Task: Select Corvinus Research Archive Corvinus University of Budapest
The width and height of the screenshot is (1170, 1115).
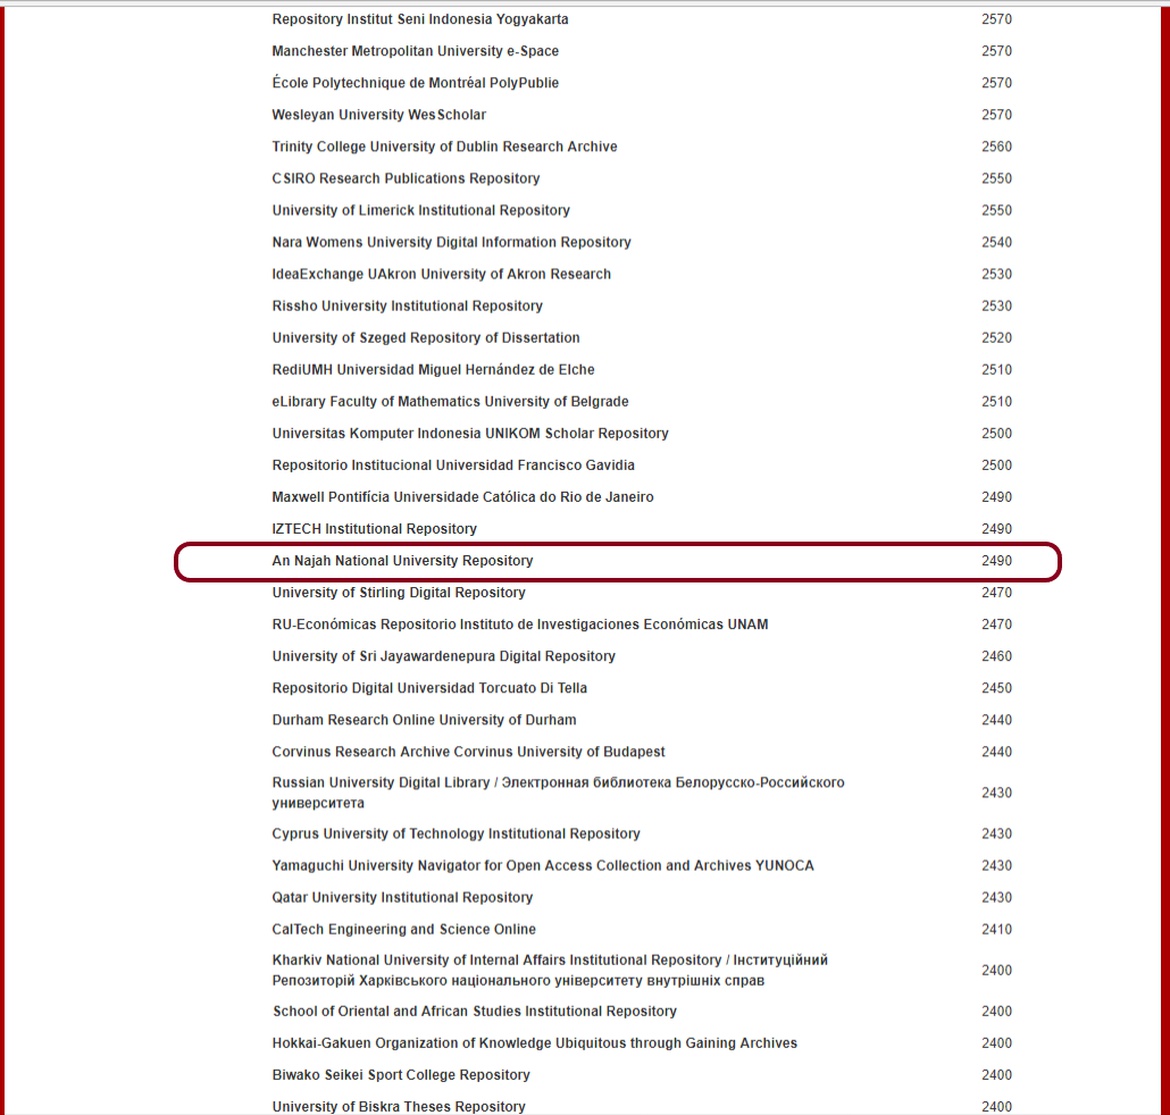Action: pos(469,752)
